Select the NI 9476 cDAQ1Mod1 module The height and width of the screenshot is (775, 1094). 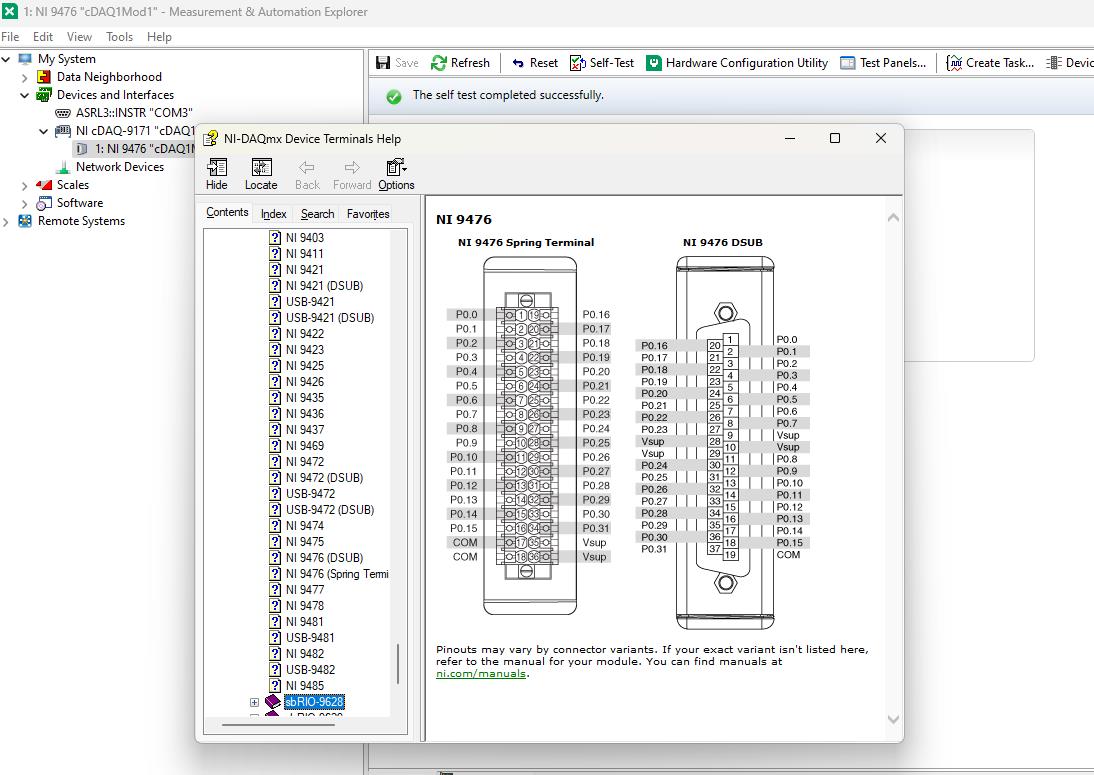[x=144, y=149]
